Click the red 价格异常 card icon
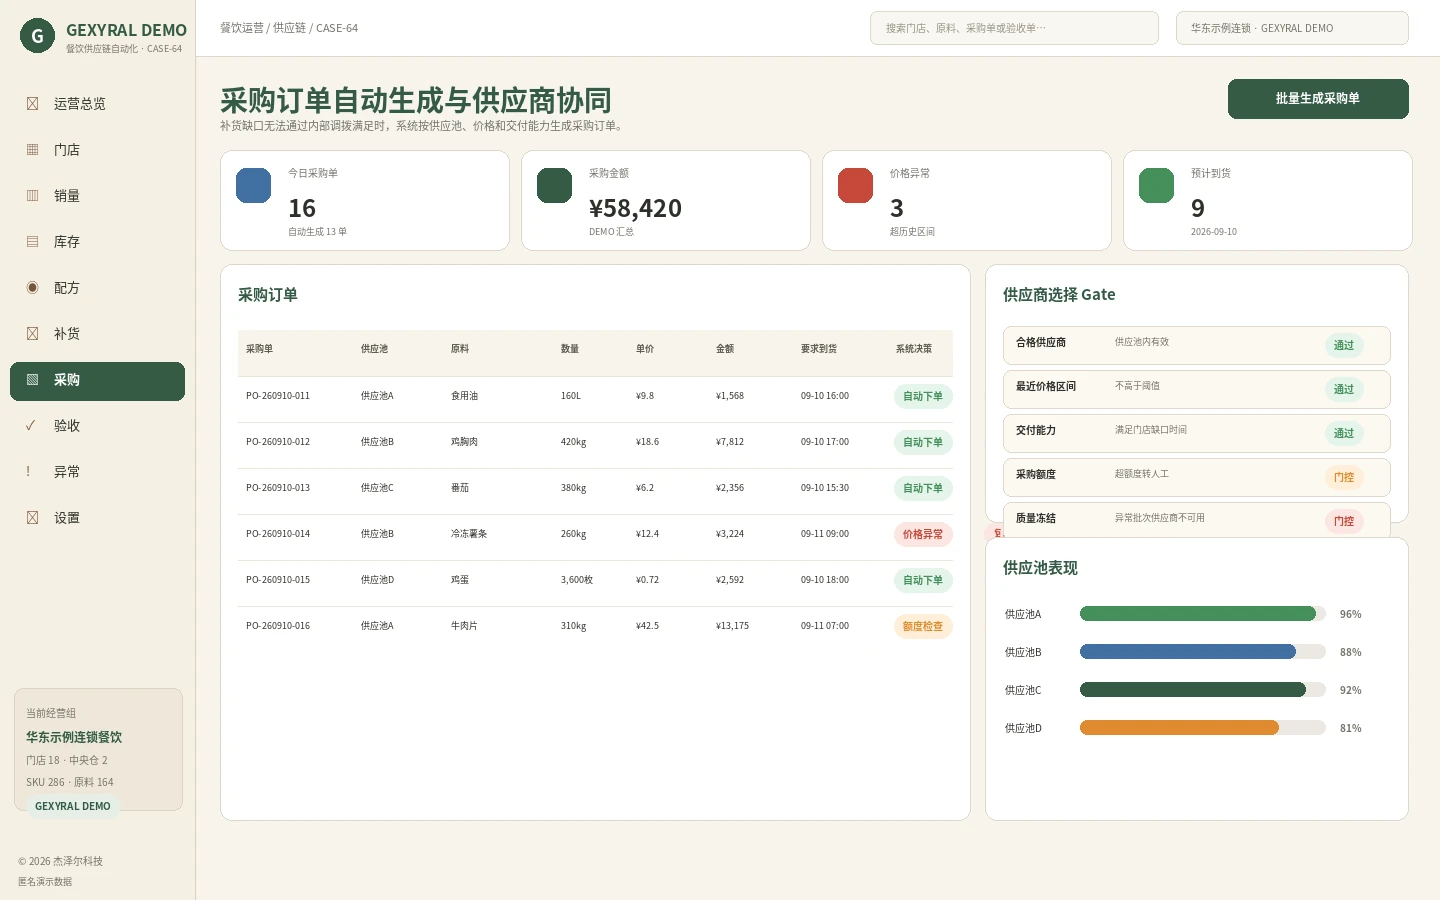 pos(856,186)
